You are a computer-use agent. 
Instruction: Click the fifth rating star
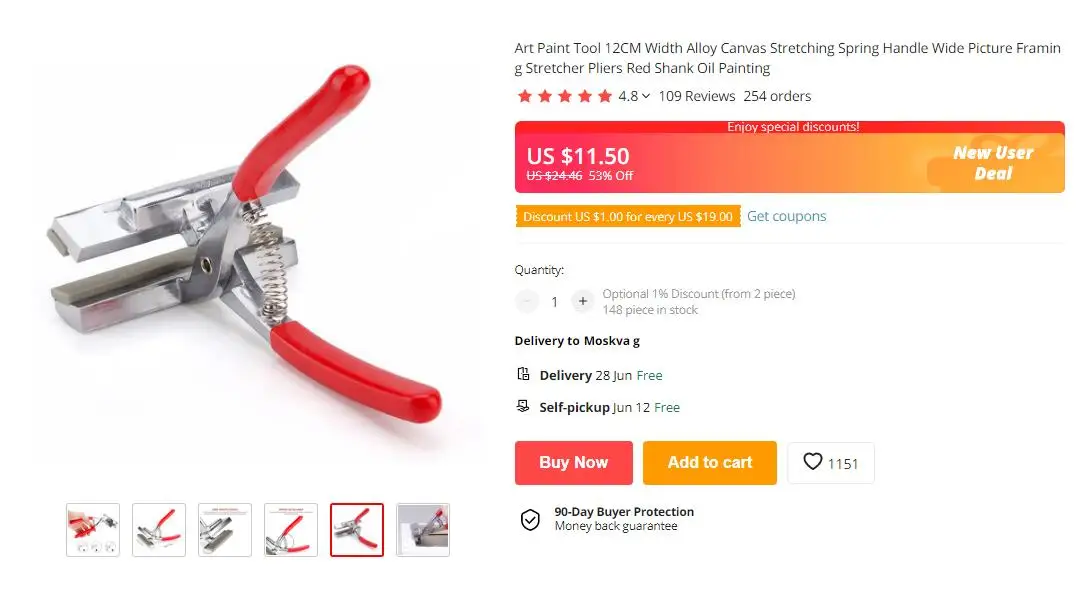click(x=605, y=96)
